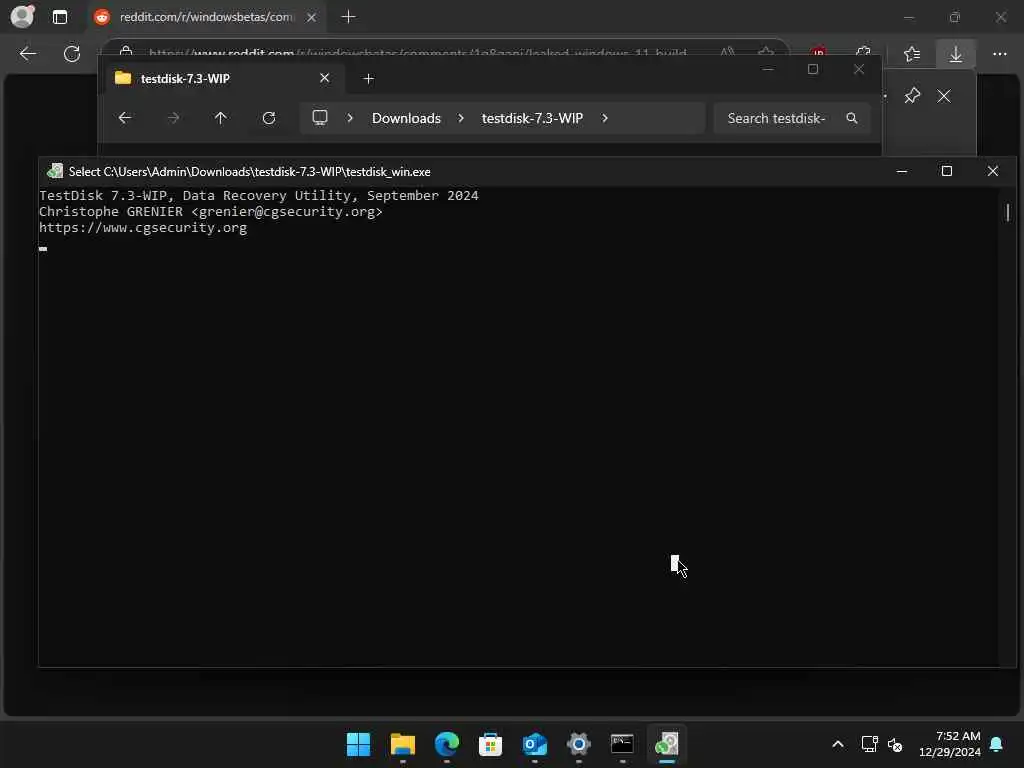The height and width of the screenshot is (768, 1024).
Task: Select the testdisk-7.3-WIP Explorer tab
Action: 224,78
